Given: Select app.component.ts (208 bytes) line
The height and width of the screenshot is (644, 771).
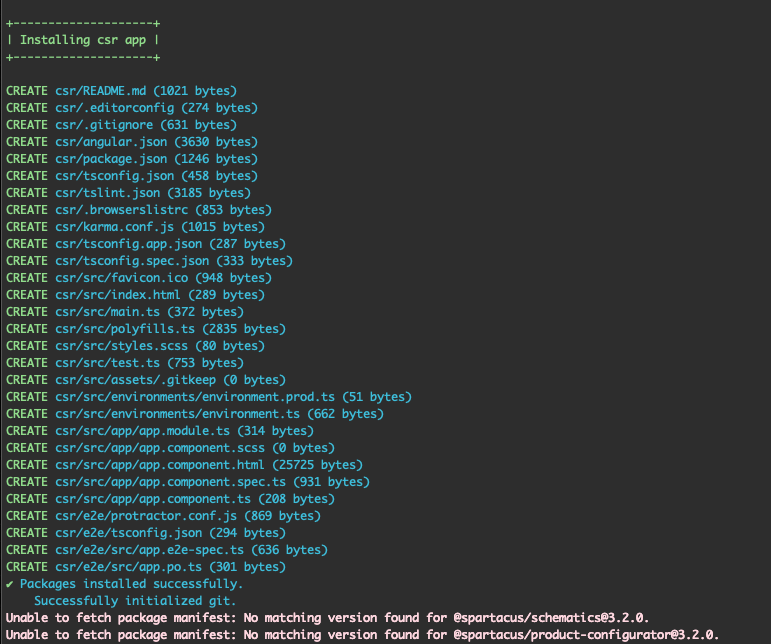Looking at the screenshot, I should coord(171,499).
